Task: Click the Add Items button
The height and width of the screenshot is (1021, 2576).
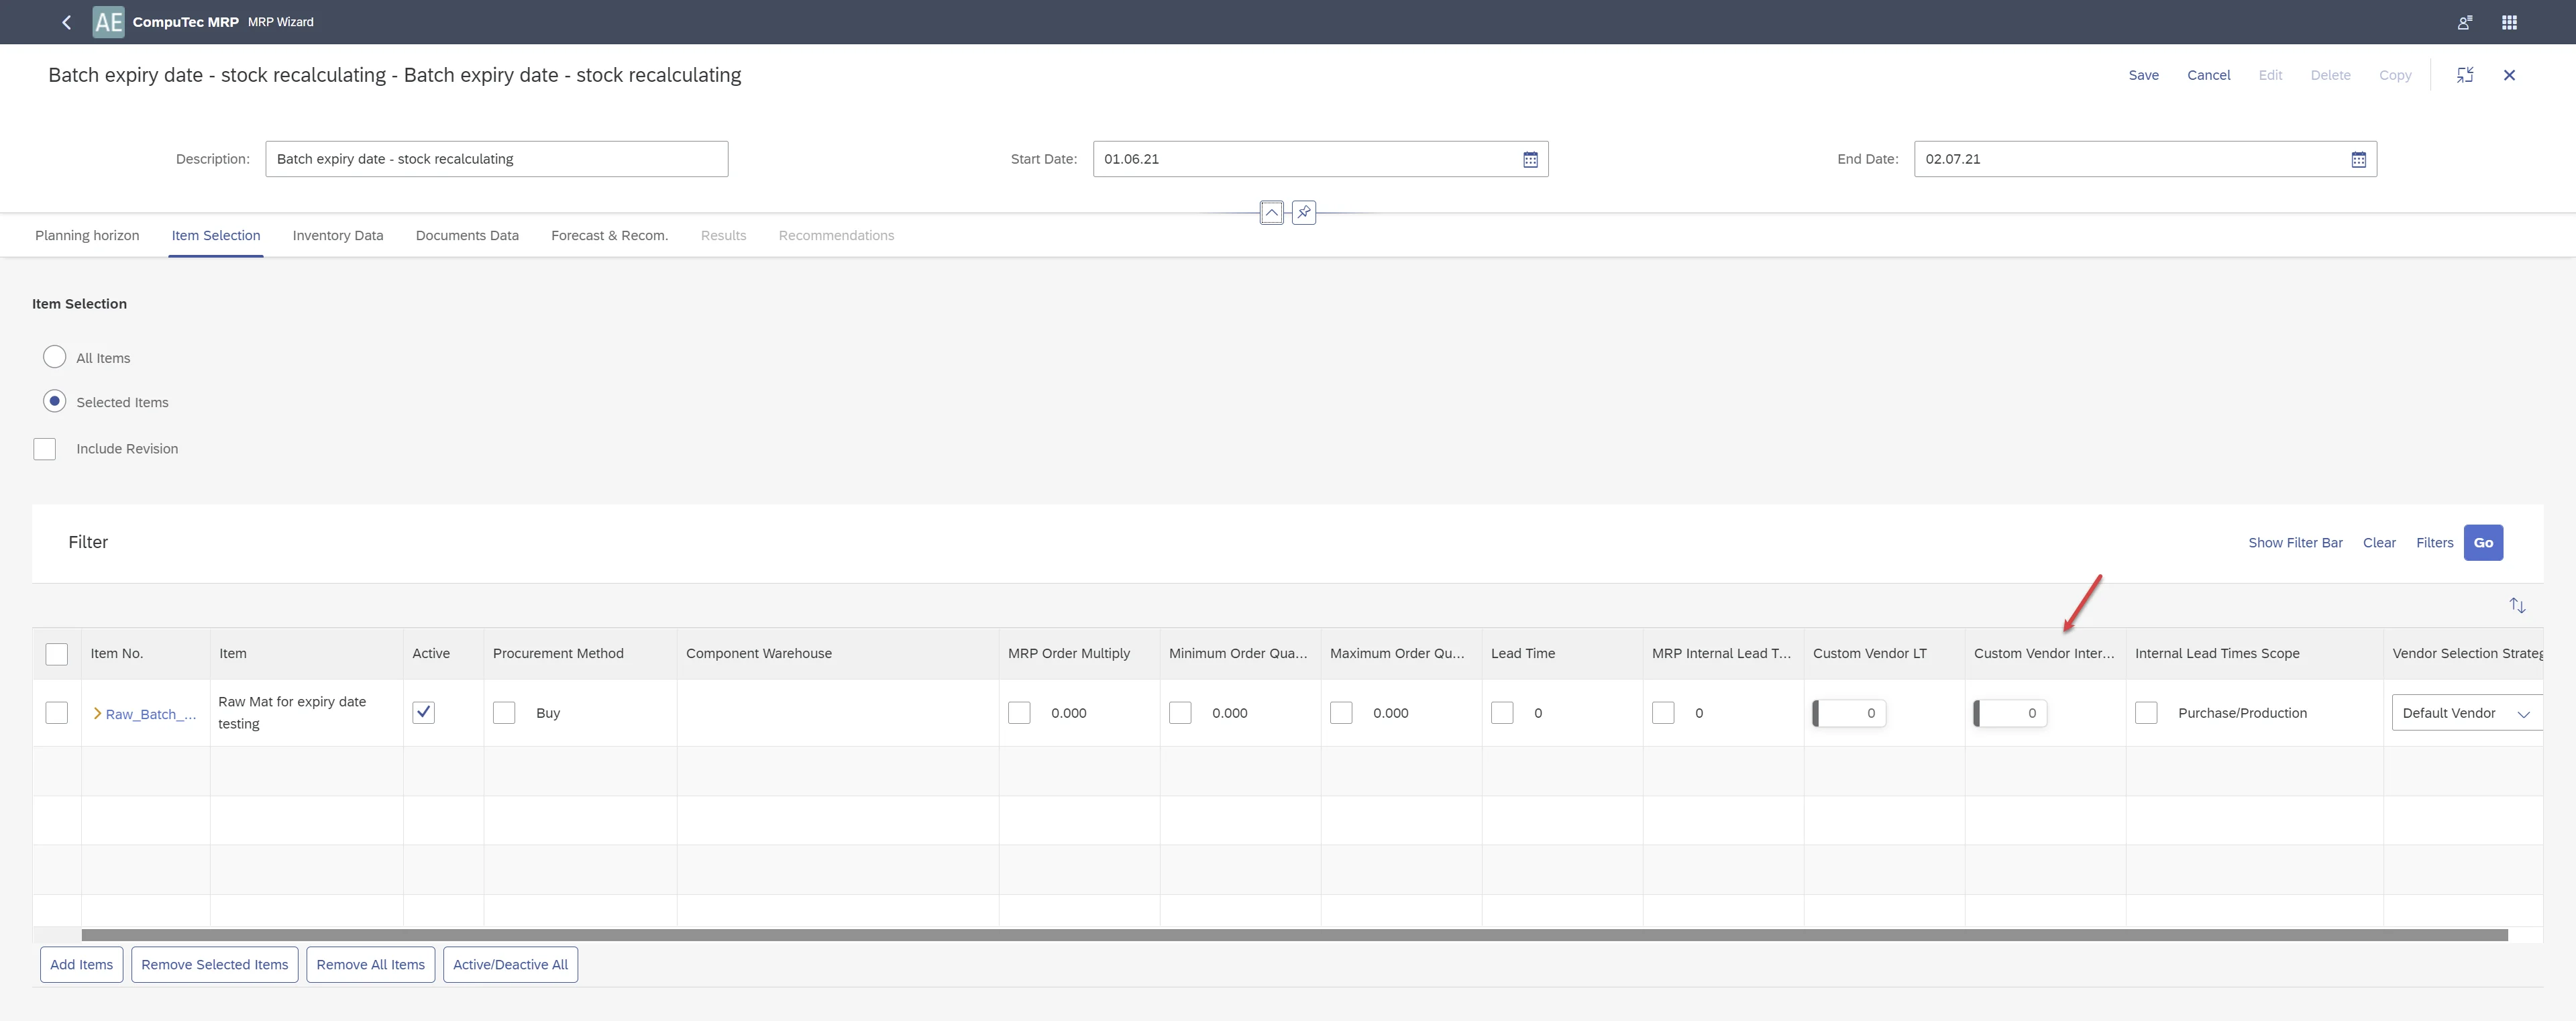Action: pos(81,964)
